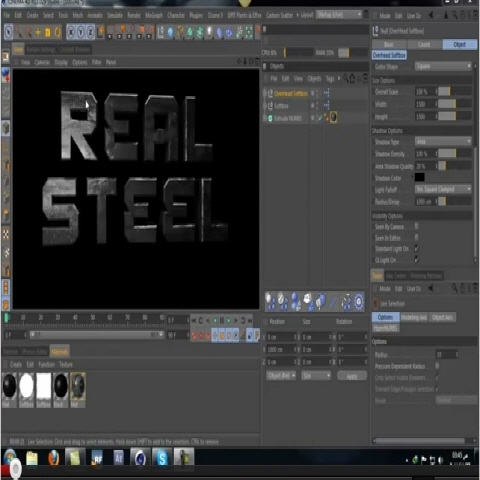Open Objects manager Tags menu
This screenshot has height=480, width=480.
330,79
